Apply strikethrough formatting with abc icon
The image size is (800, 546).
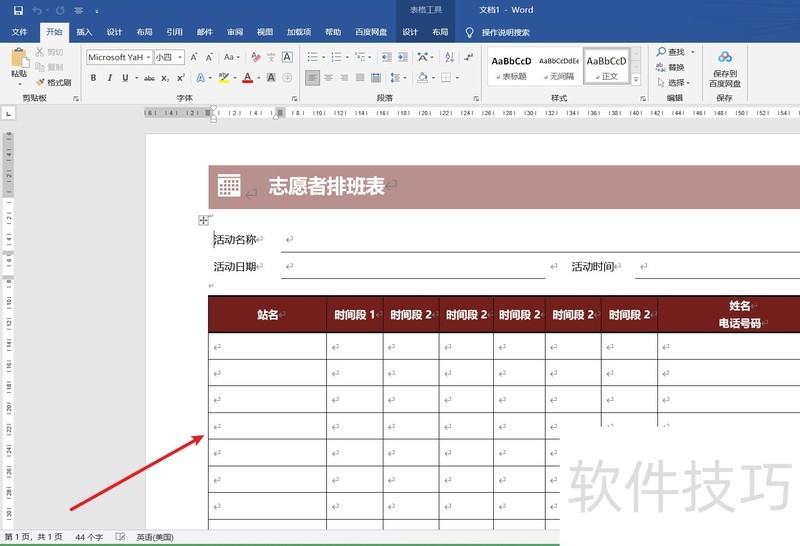pyautogui.click(x=149, y=77)
